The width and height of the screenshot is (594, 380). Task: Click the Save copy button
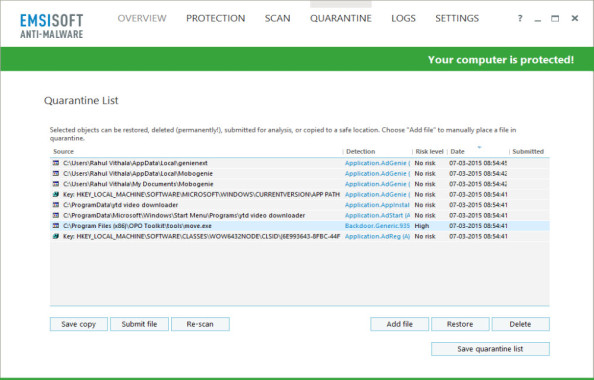79,324
